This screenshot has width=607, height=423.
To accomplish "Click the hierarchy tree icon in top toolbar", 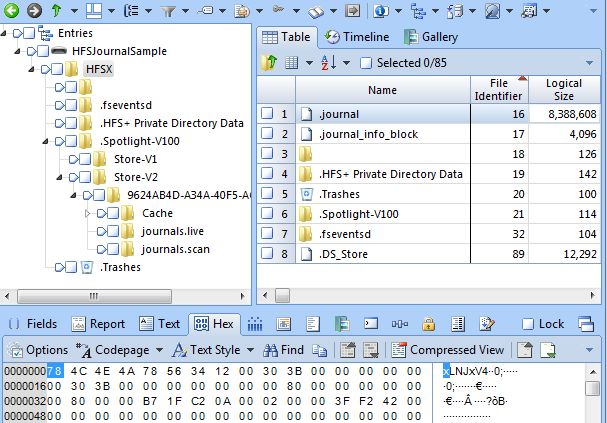I will point(418,11).
